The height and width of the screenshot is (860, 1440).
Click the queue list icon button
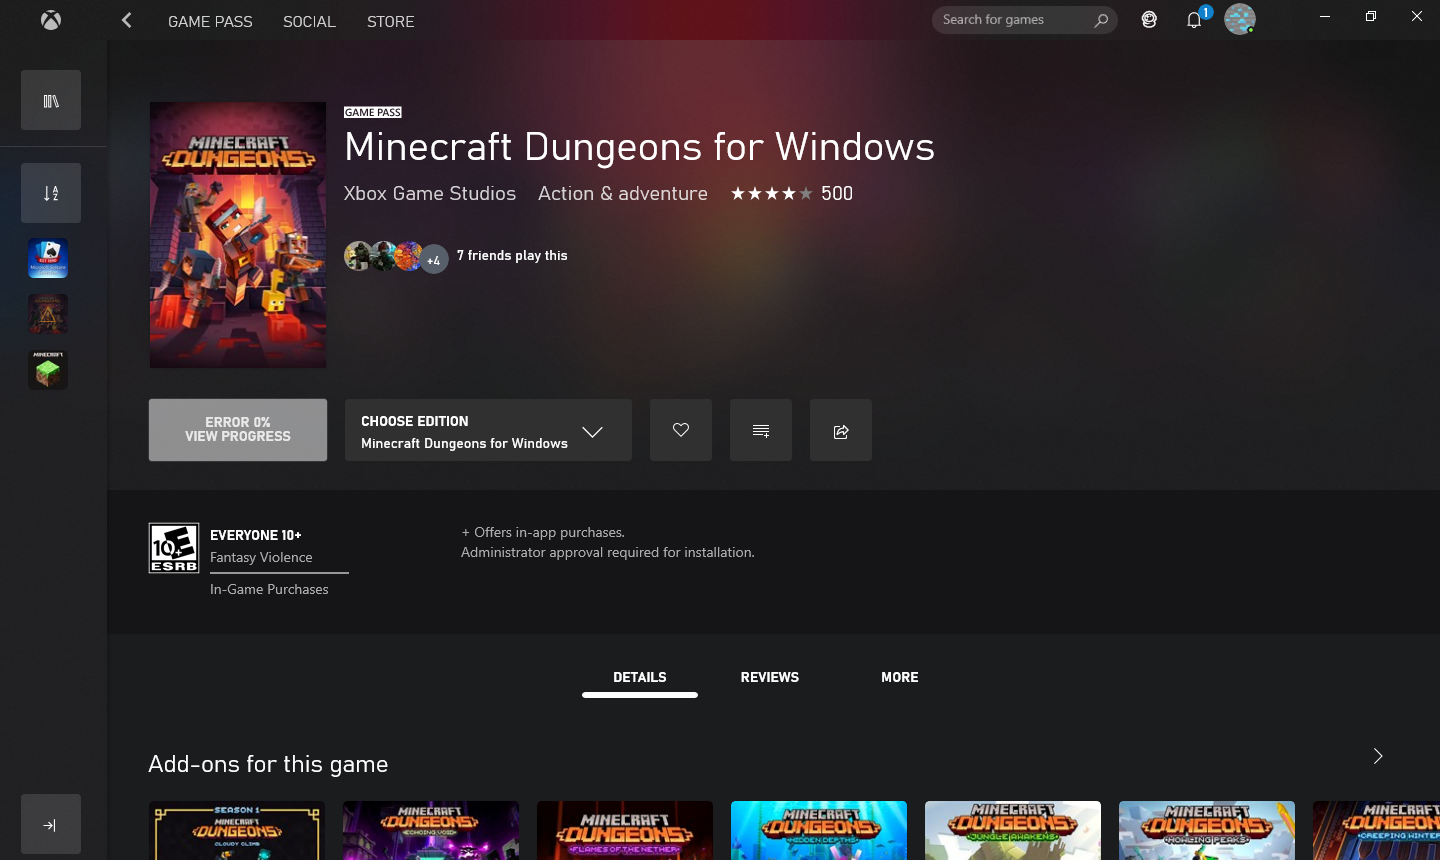click(x=761, y=430)
